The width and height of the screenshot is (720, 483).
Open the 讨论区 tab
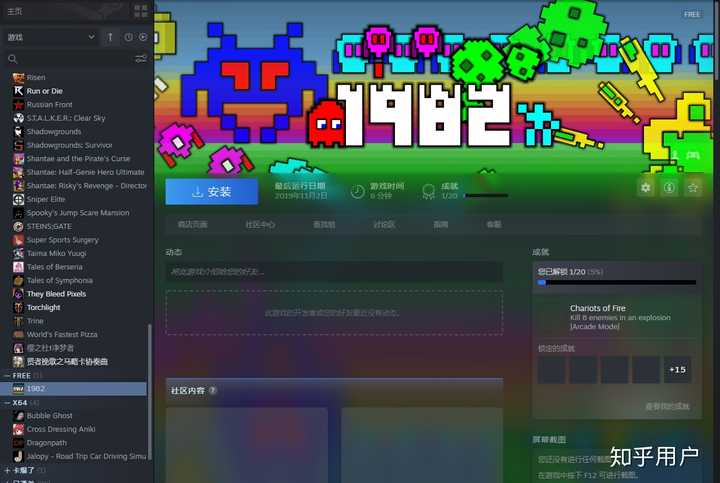[384, 225]
